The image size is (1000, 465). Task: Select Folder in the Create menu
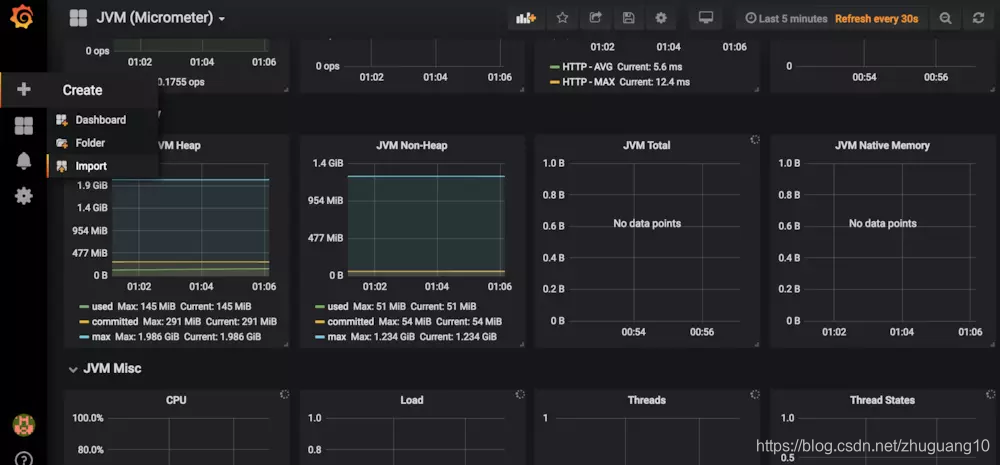pos(90,143)
